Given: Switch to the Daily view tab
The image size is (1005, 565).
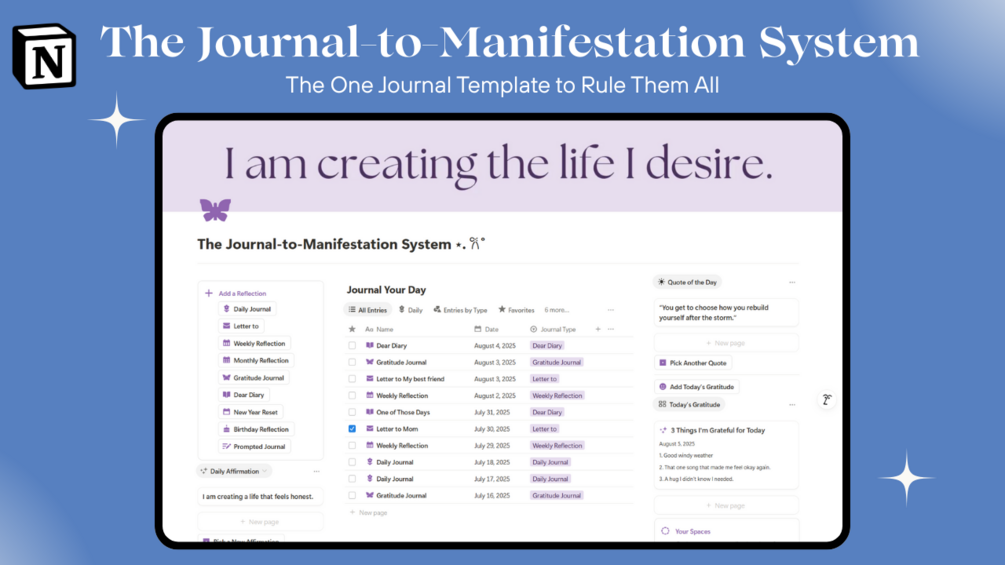Looking at the screenshot, I should coord(411,310).
